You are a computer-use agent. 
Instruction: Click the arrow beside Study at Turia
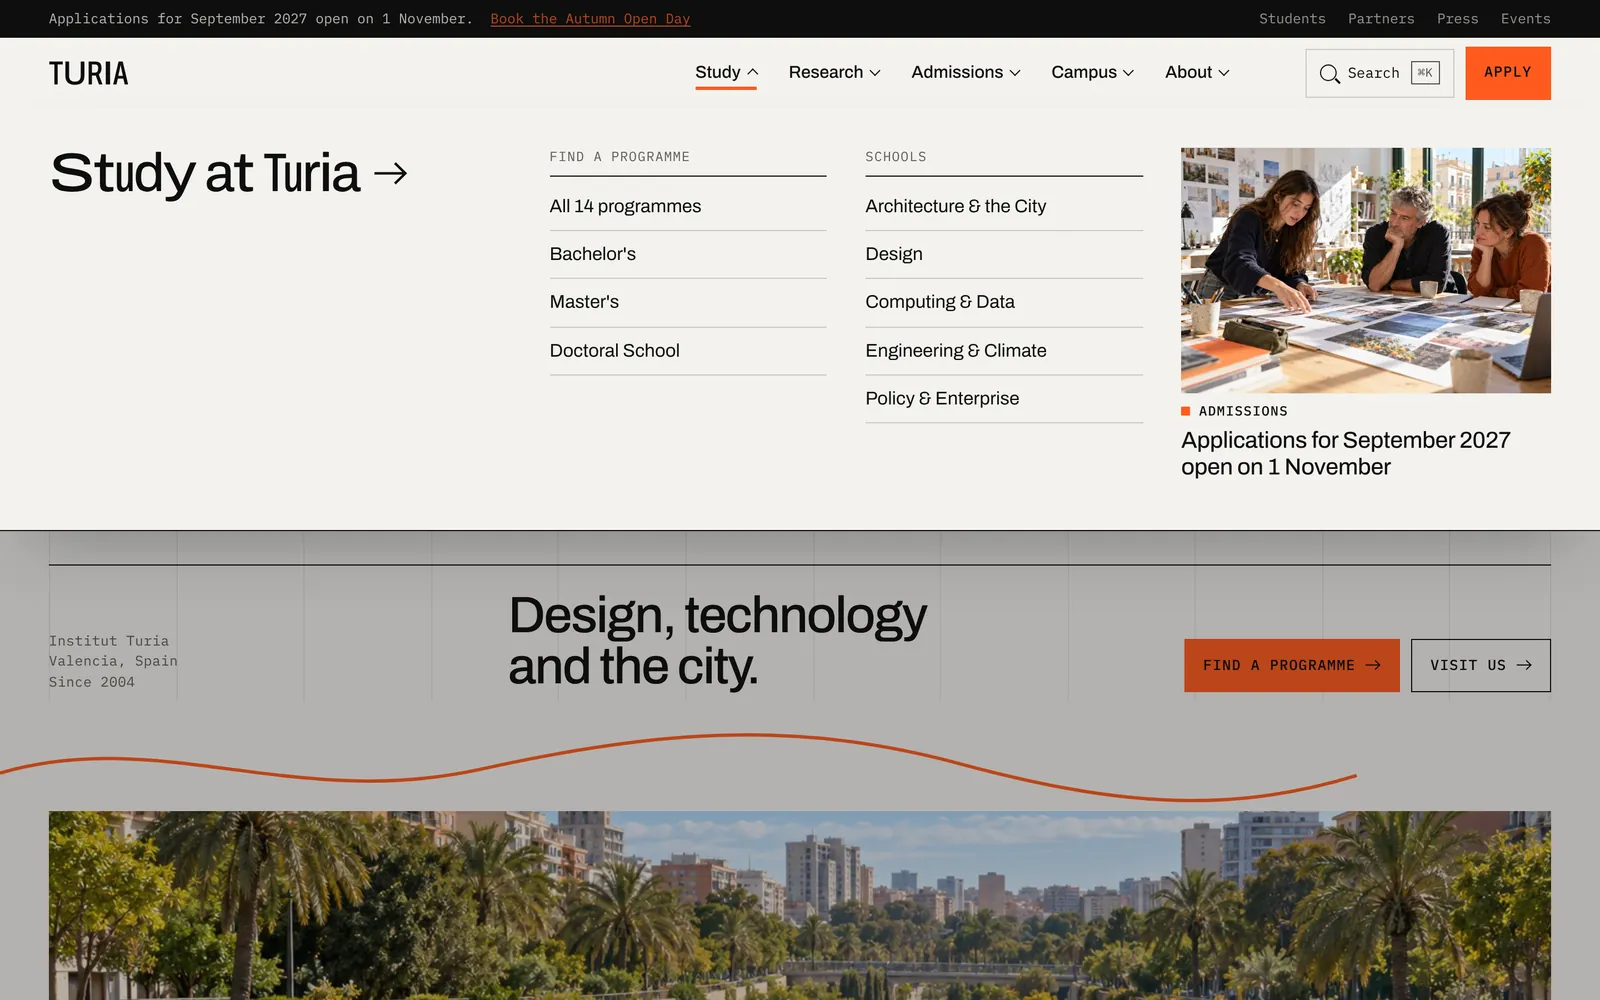(x=390, y=173)
